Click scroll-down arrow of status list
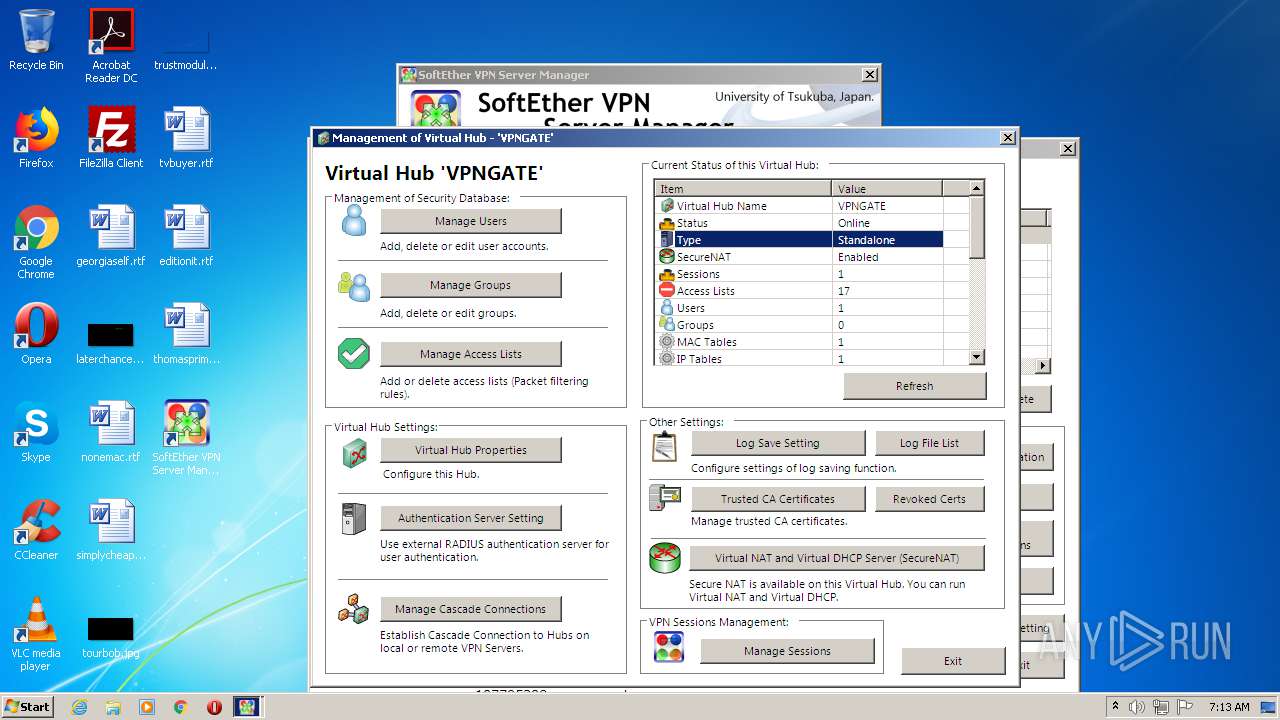The image size is (1280, 720). tap(977, 357)
